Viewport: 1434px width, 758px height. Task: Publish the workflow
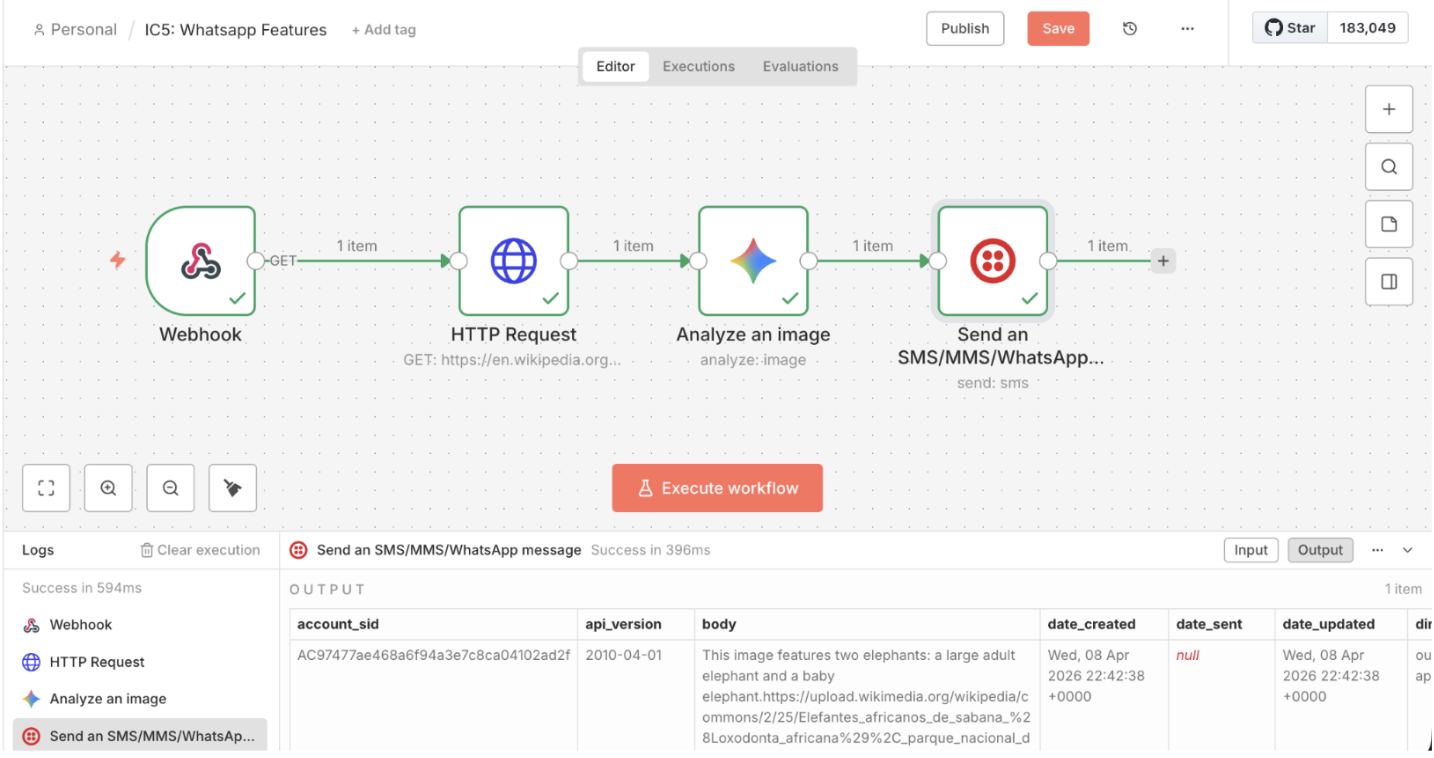[965, 29]
